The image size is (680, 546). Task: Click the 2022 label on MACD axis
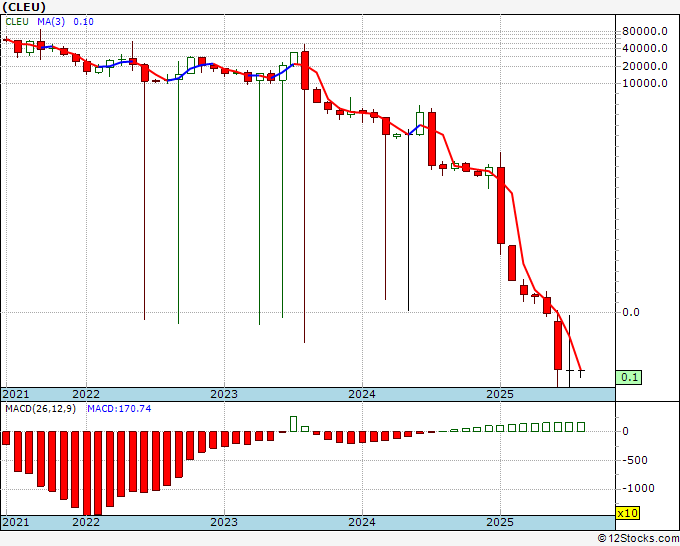[x=86, y=522]
